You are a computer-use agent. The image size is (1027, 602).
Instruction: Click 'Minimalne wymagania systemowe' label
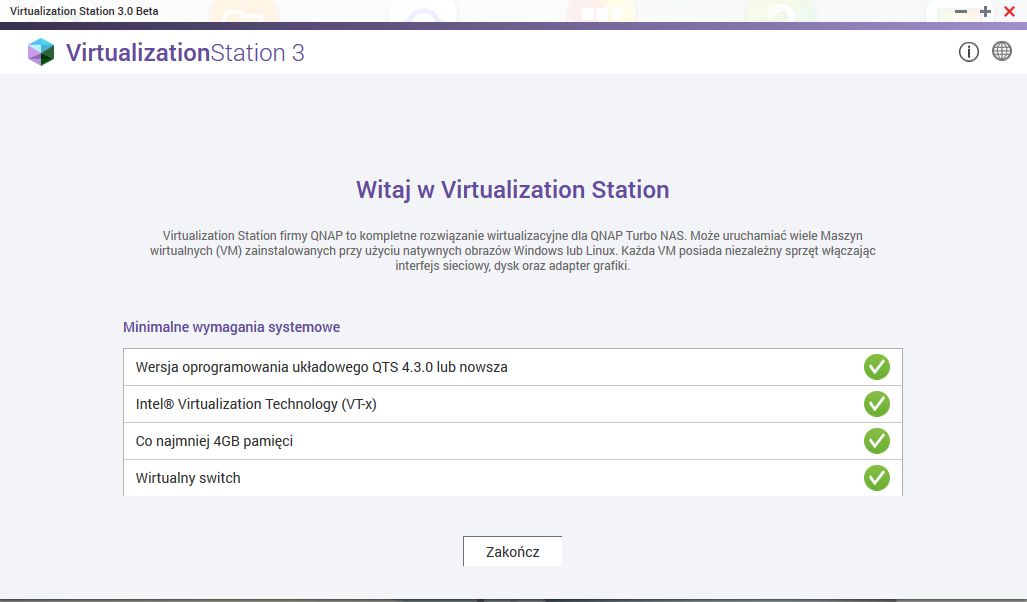pos(231,327)
